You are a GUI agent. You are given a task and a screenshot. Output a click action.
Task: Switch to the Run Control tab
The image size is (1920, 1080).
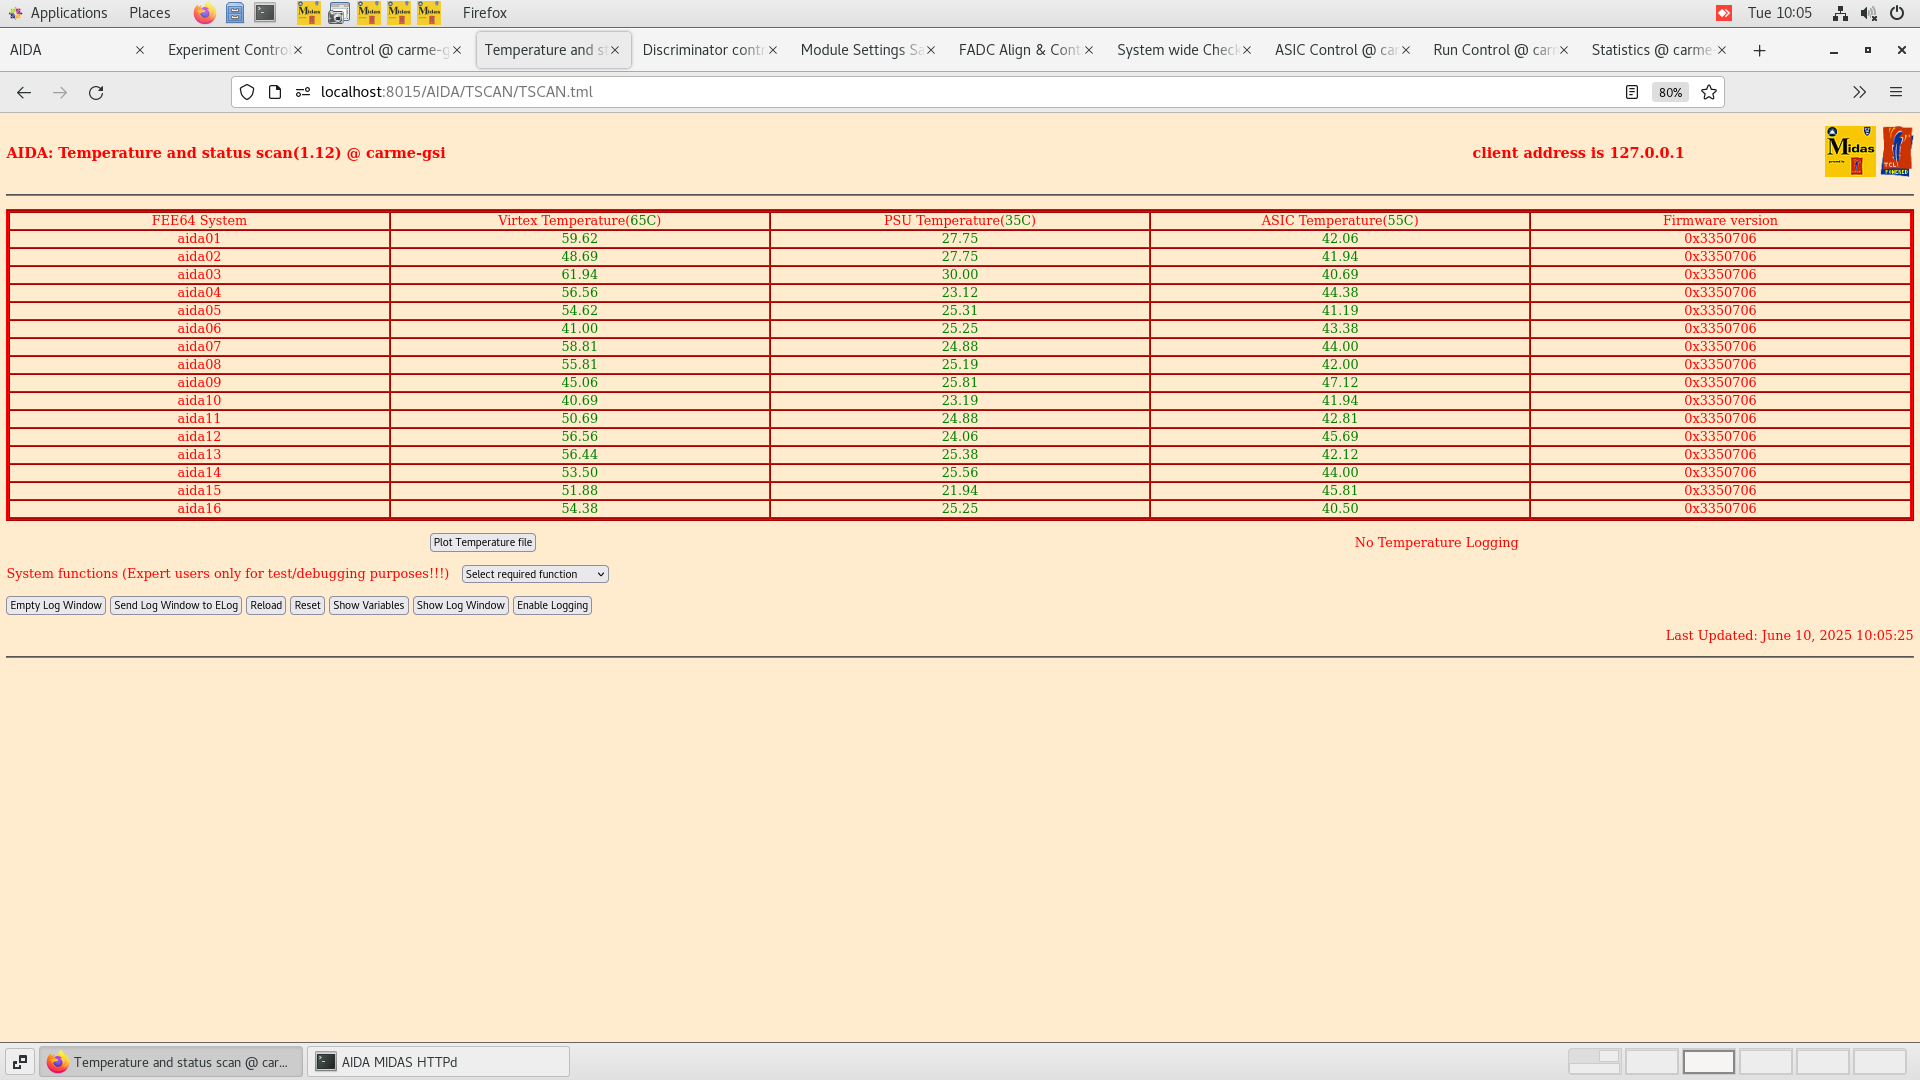[1494, 49]
